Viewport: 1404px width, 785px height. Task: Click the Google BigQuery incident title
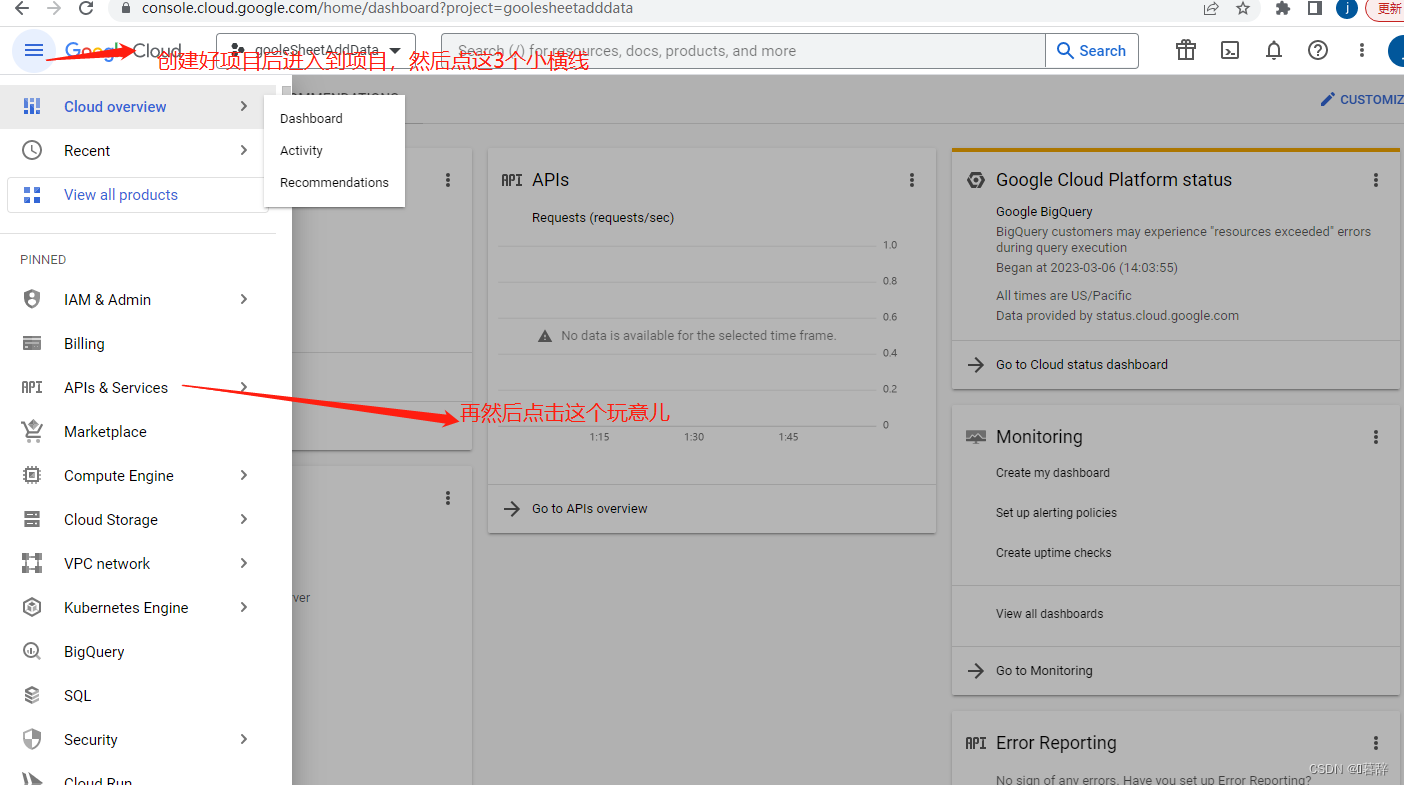tap(1044, 211)
